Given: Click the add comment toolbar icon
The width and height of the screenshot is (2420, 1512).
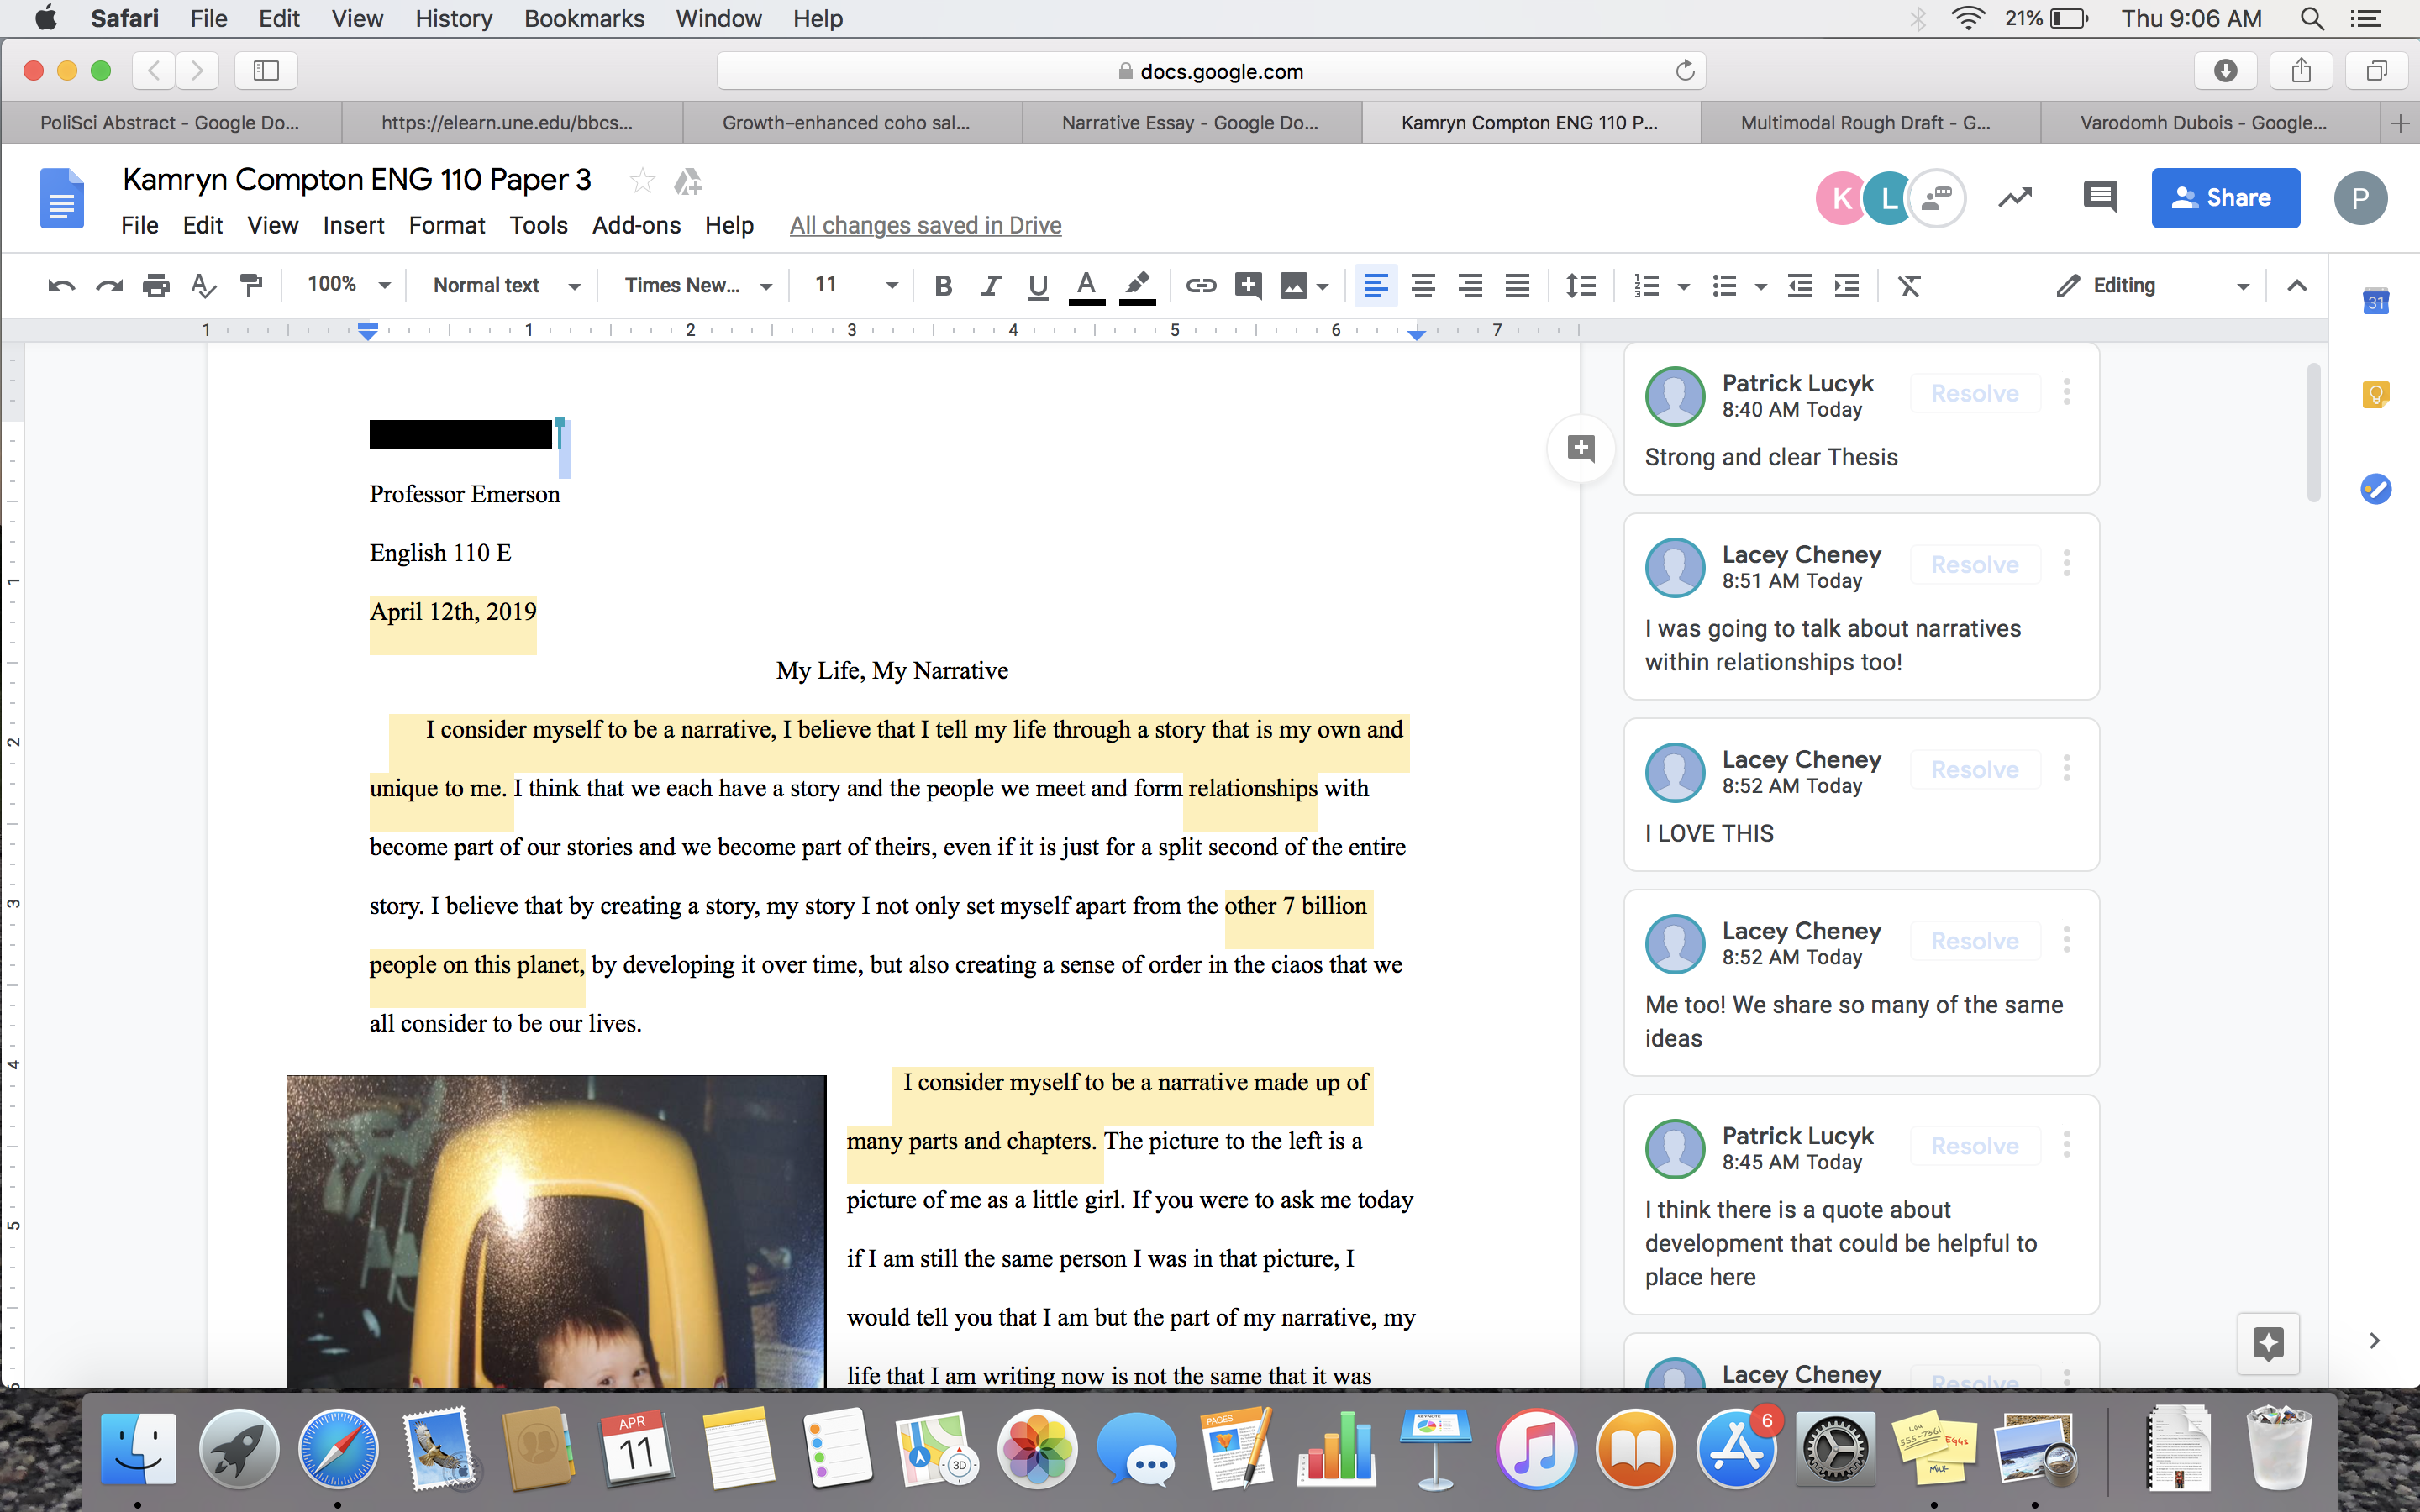Looking at the screenshot, I should coord(1247,286).
